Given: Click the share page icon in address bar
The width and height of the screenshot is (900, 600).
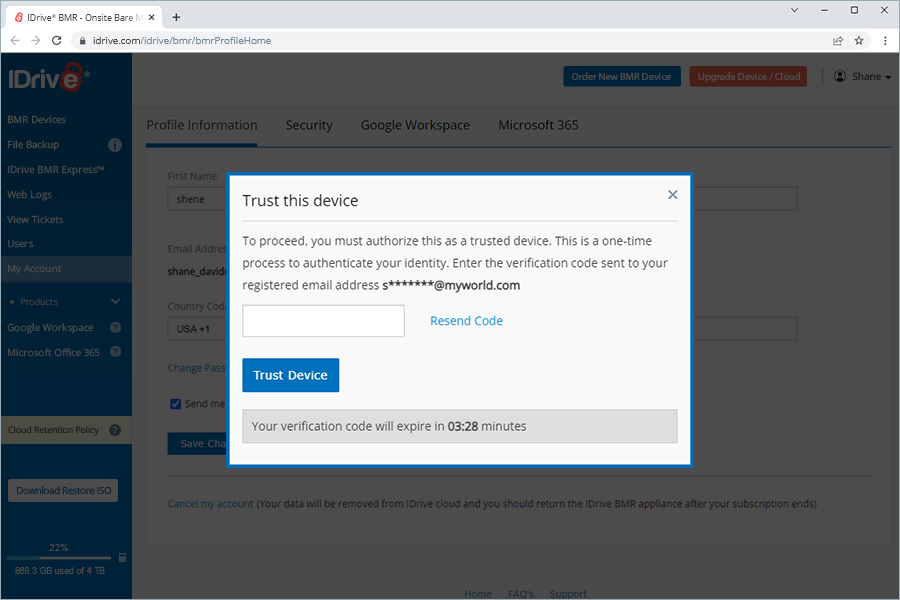Looking at the screenshot, I should coord(838,41).
